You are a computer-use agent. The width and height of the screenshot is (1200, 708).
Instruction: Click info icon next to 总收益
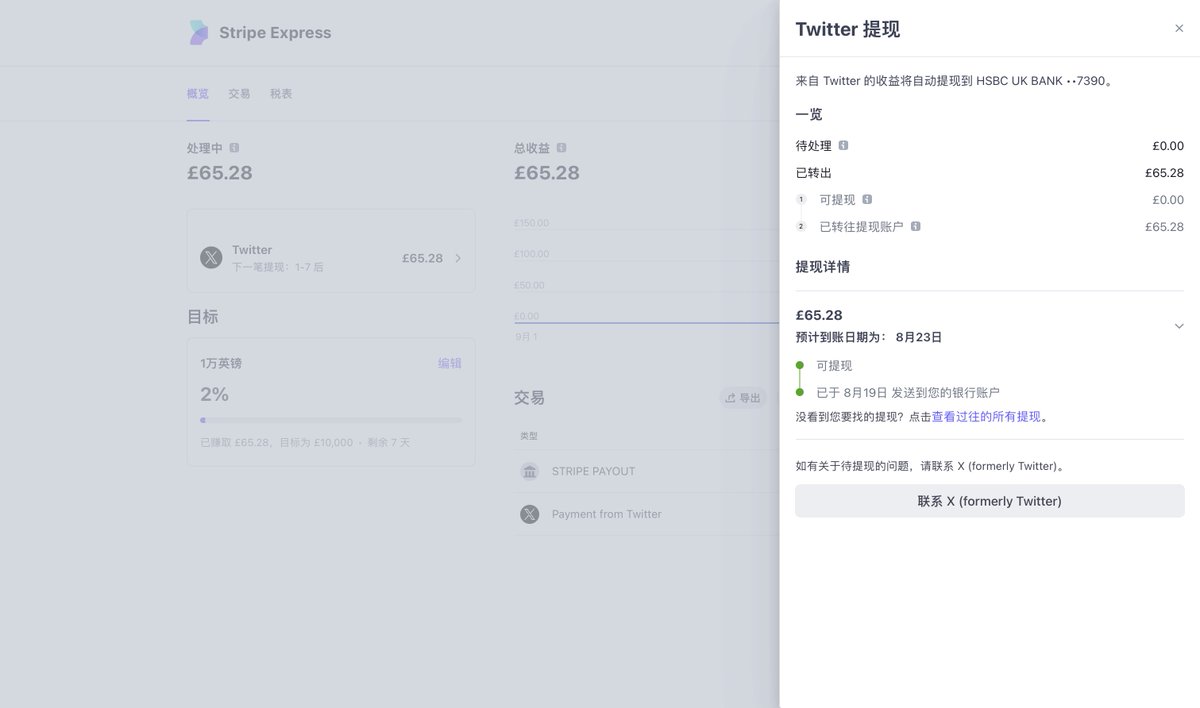tap(561, 148)
